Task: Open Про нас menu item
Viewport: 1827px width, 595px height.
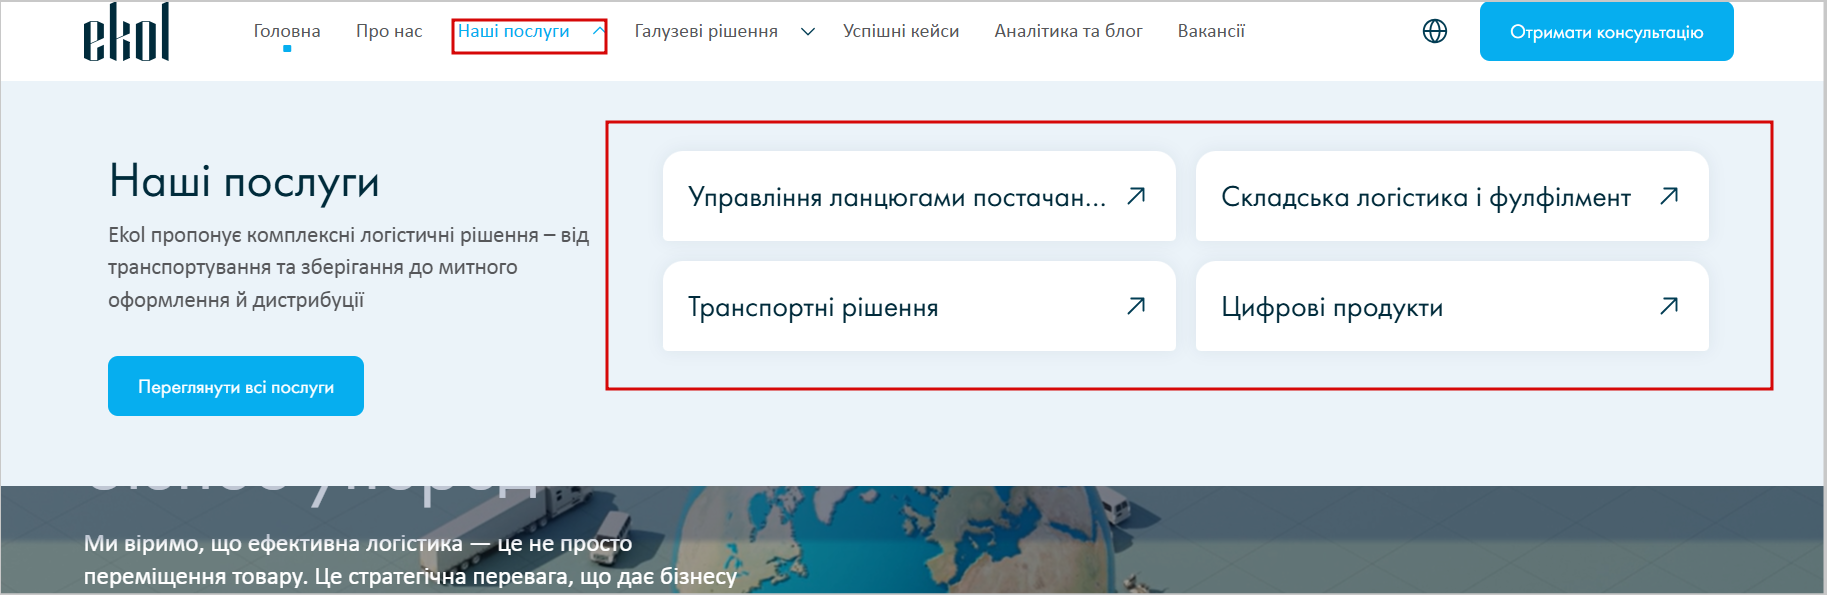Action: pos(389,31)
